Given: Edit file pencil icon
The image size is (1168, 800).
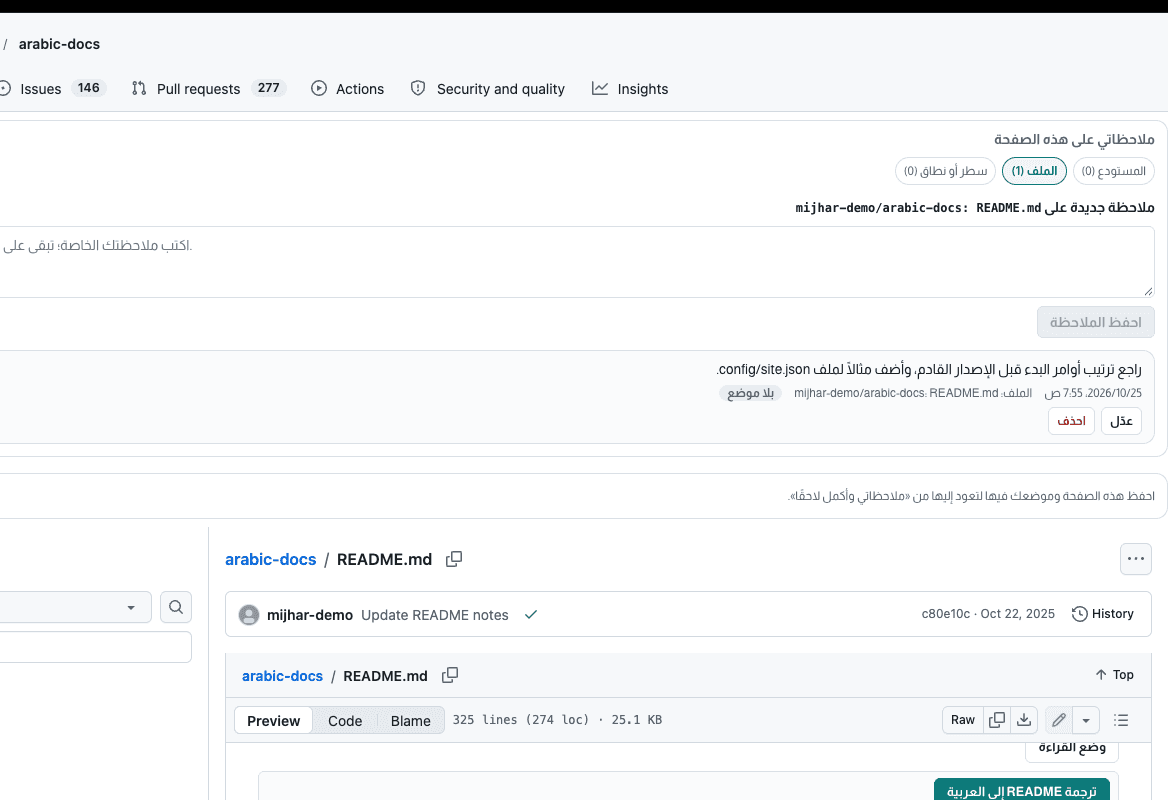Looking at the screenshot, I should pos(1058,720).
